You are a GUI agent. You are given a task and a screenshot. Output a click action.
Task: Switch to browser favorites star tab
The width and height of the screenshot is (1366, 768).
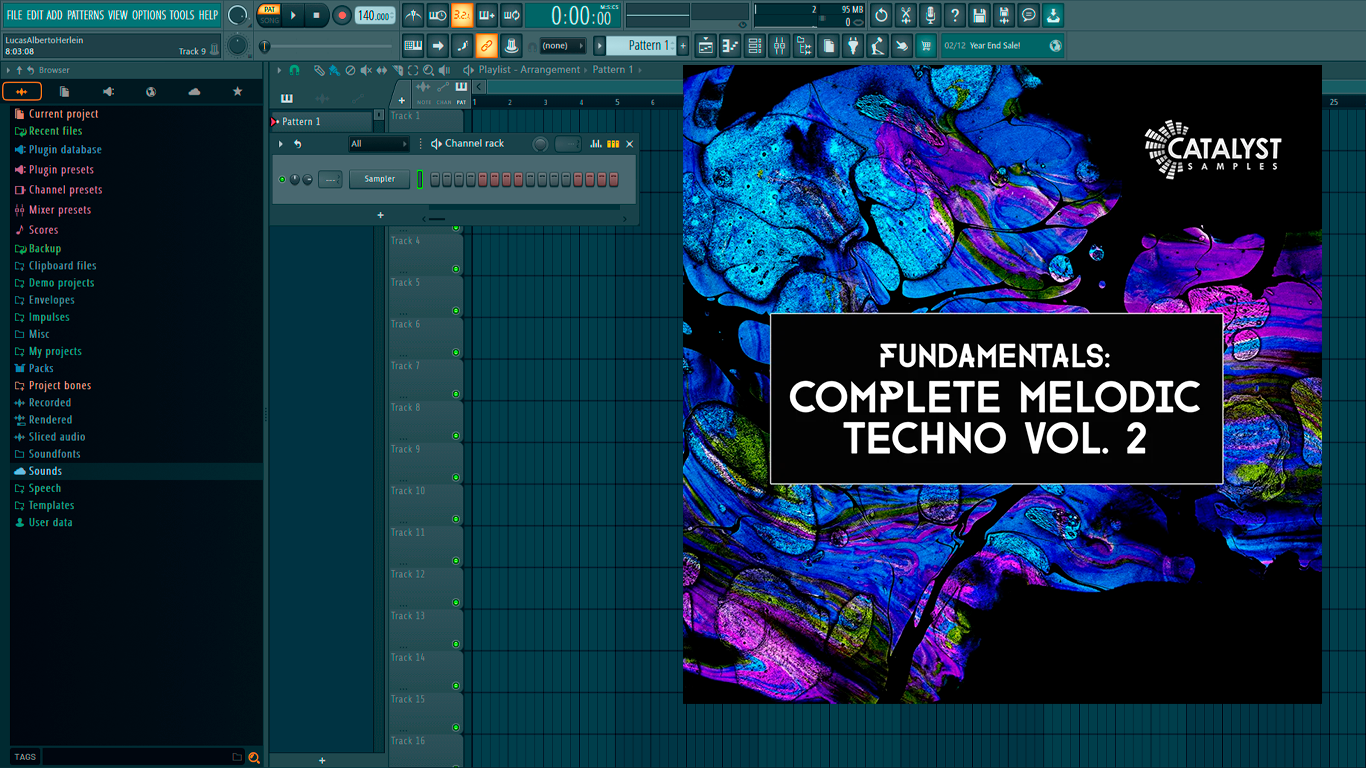pyautogui.click(x=237, y=91)
